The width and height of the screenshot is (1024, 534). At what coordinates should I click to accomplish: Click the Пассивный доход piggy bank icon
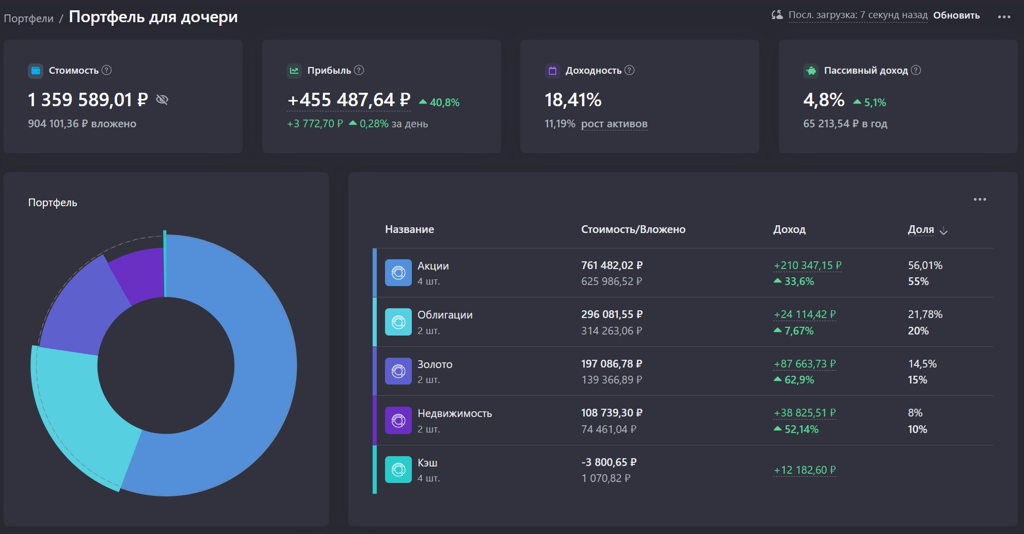tap(810, 71)
